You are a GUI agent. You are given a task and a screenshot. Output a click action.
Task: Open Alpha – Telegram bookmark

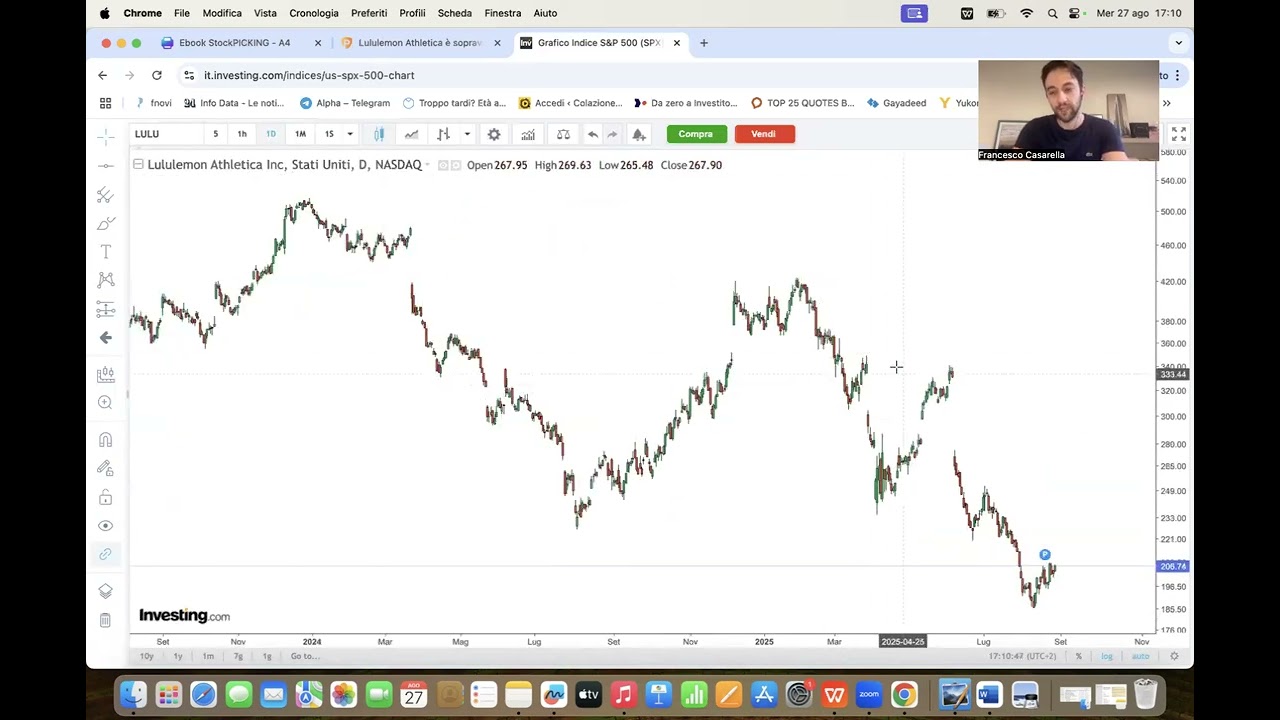345,103
